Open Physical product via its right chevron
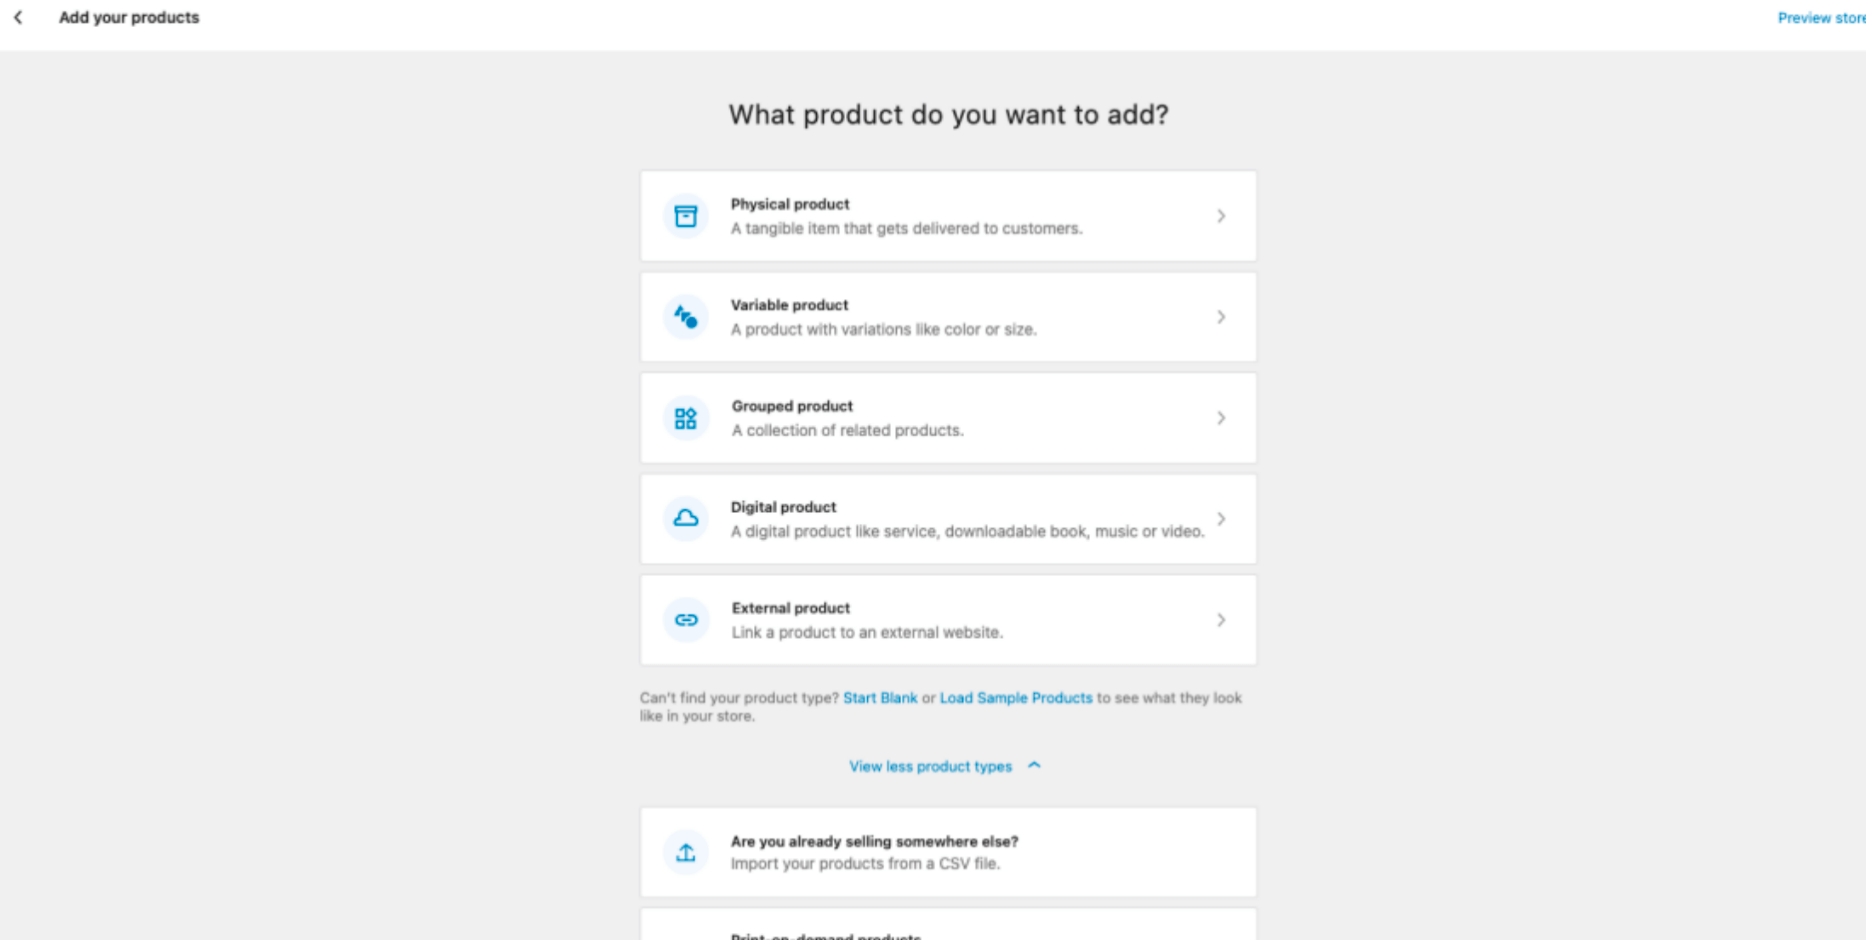This screenshot has width=1866, height=940. (x=1221, y=216)
